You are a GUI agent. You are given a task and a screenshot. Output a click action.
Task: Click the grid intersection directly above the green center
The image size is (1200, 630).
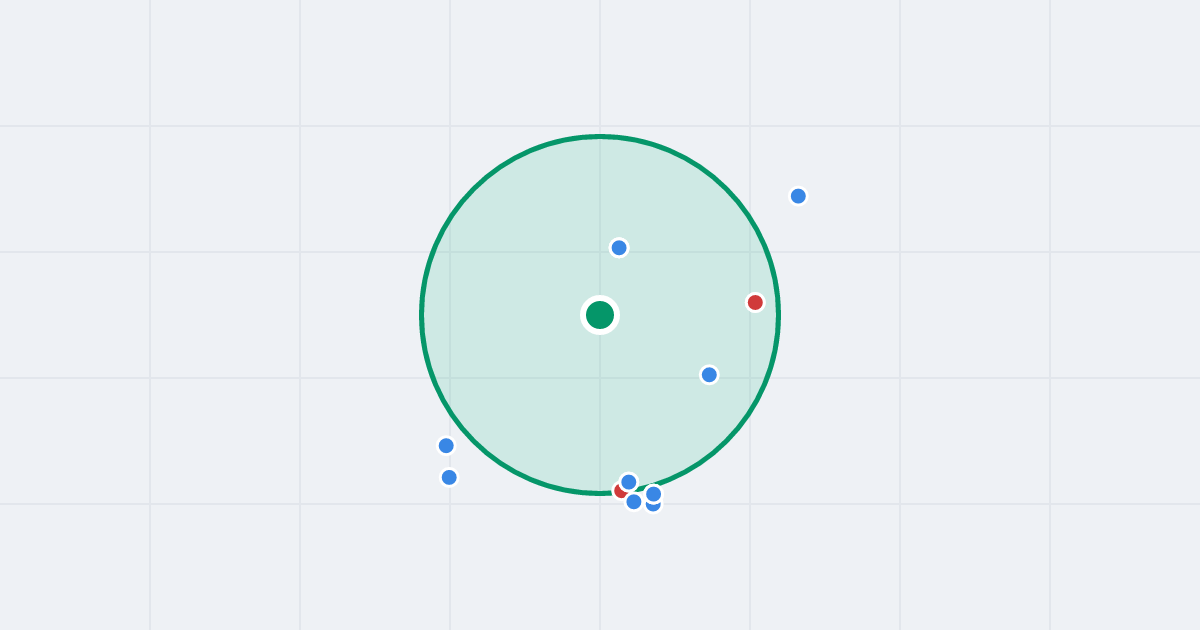coord(600,252)
